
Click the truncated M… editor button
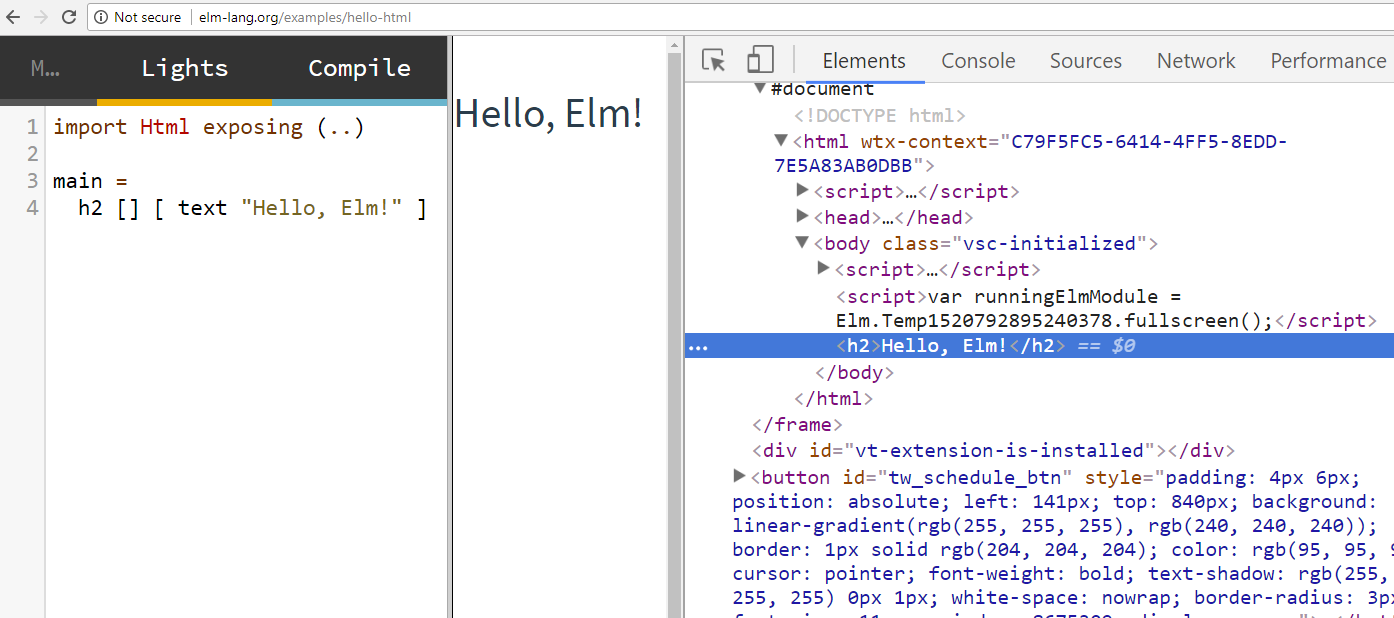(x=46, y=68)
